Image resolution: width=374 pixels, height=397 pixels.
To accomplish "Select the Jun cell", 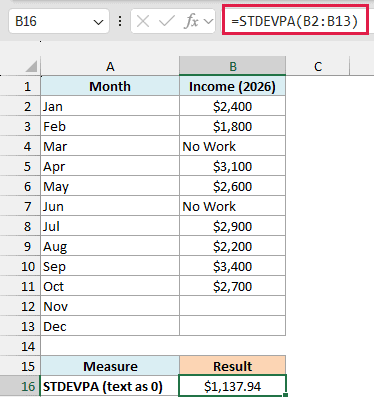I will pos(110,206).
